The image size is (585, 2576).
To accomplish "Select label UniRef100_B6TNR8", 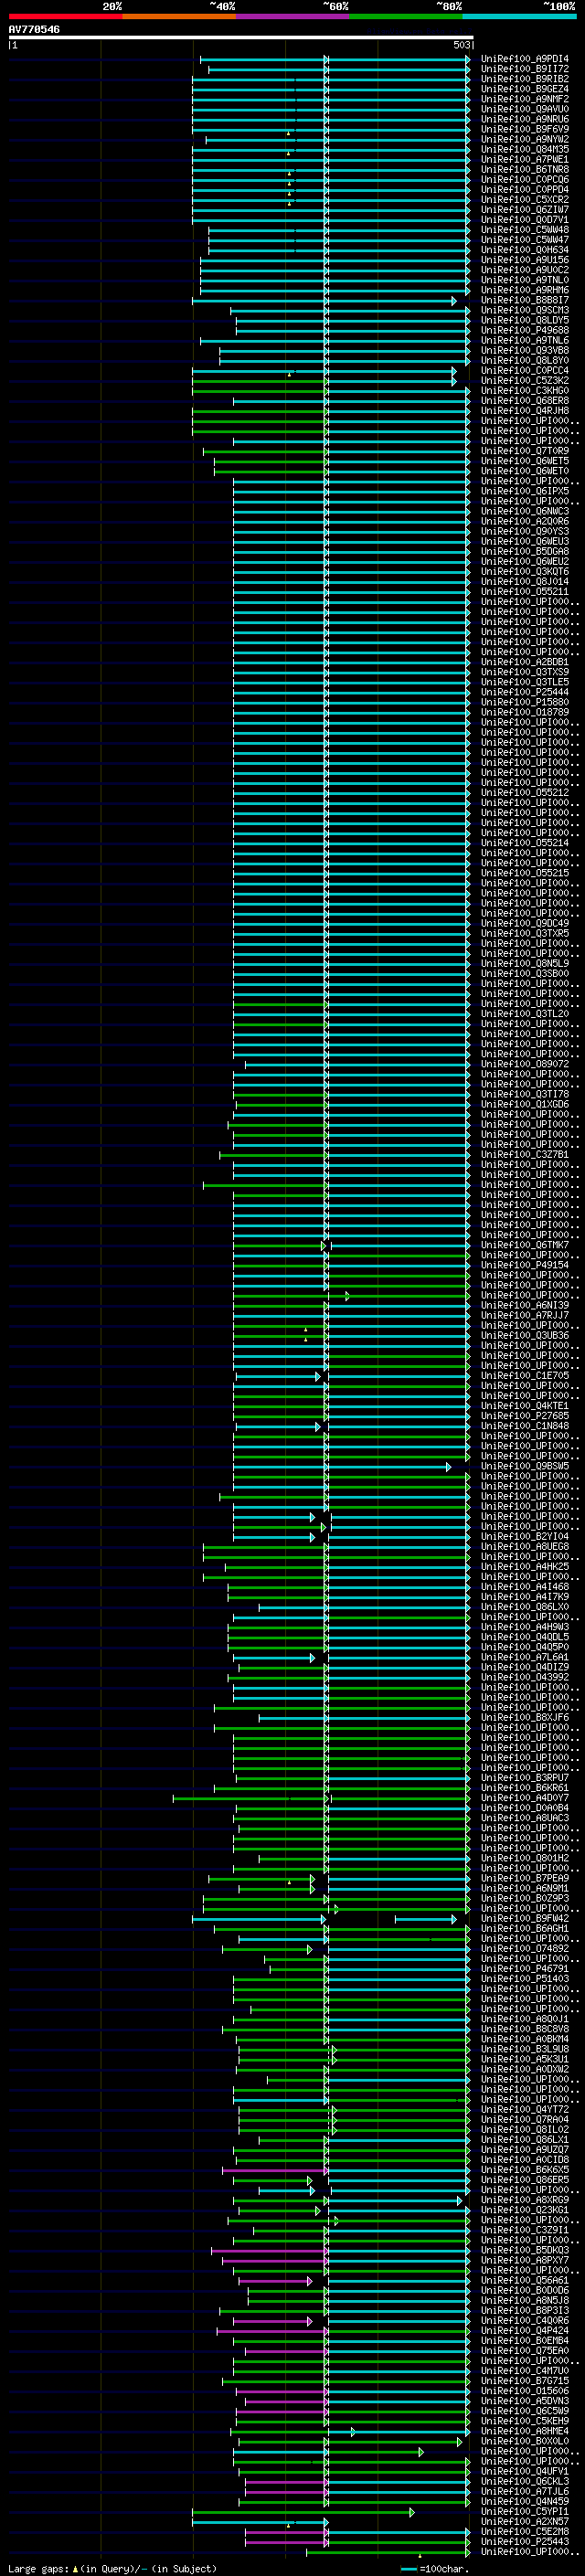I will 524,169.
